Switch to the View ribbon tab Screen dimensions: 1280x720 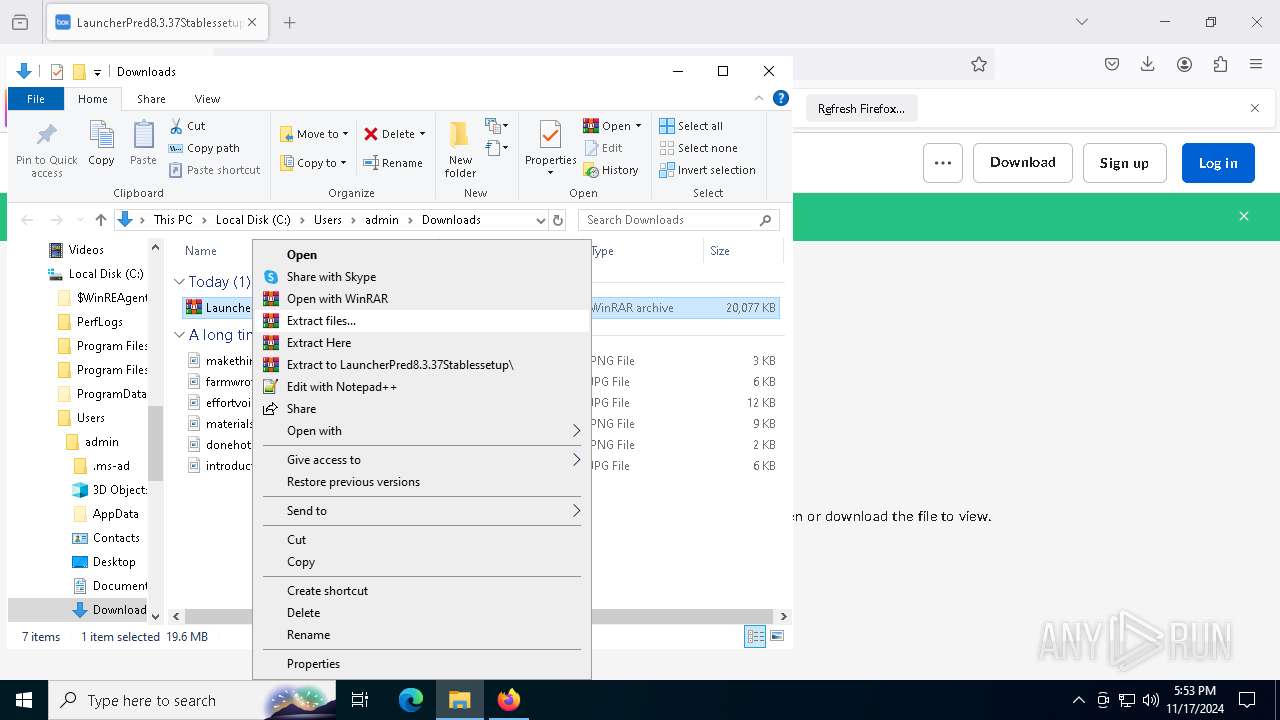pos(207,99)
